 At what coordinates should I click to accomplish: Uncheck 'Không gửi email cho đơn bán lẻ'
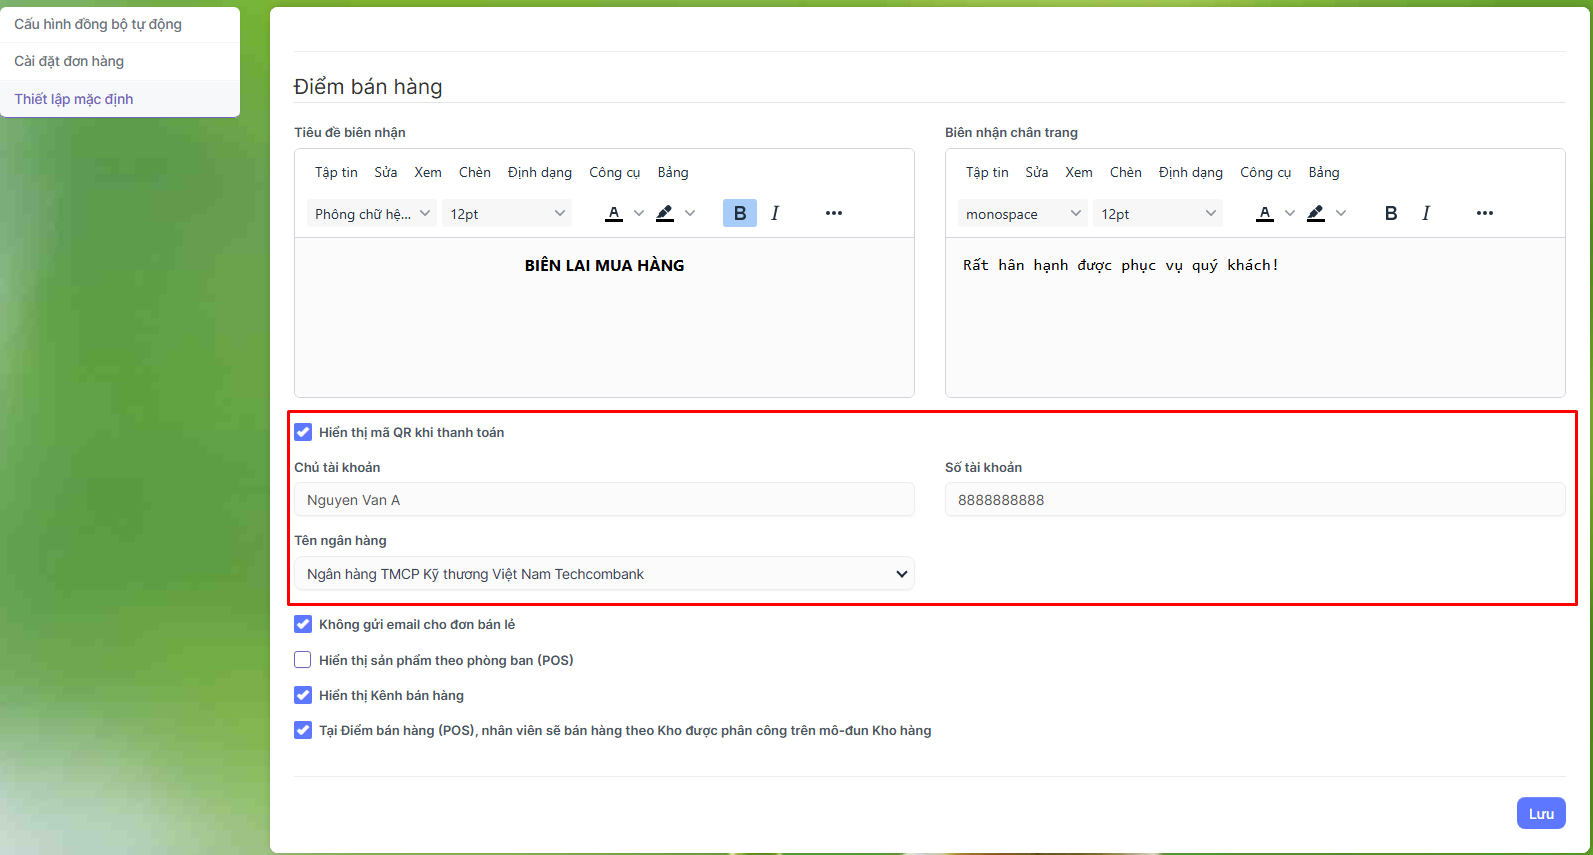[x=303, y=624]
